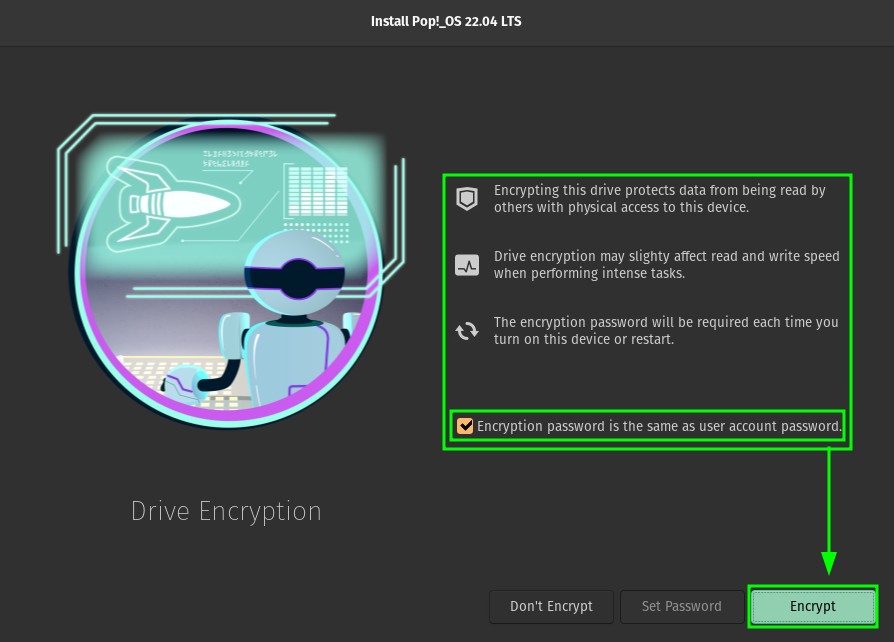Click the Install Pop!_OS 22.04 LTS title

click(446, 22)
